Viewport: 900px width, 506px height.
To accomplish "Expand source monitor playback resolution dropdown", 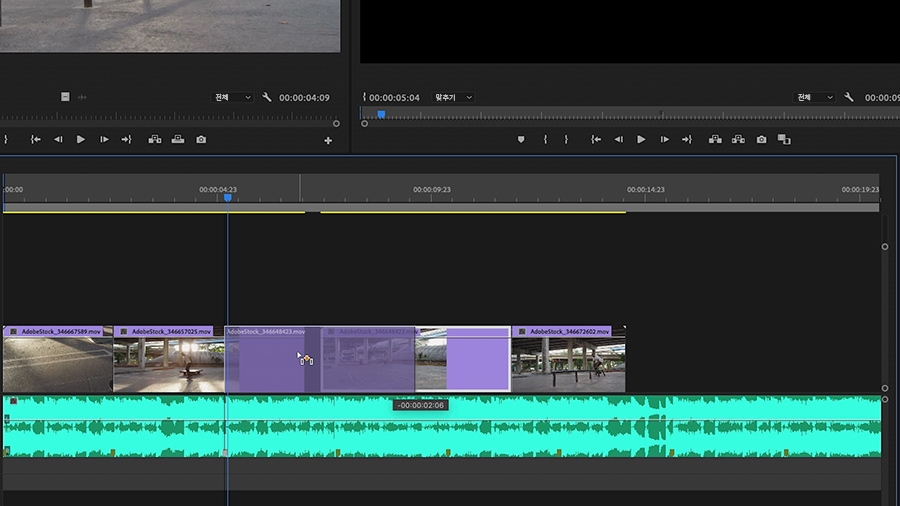I will (x=233, y=97).
